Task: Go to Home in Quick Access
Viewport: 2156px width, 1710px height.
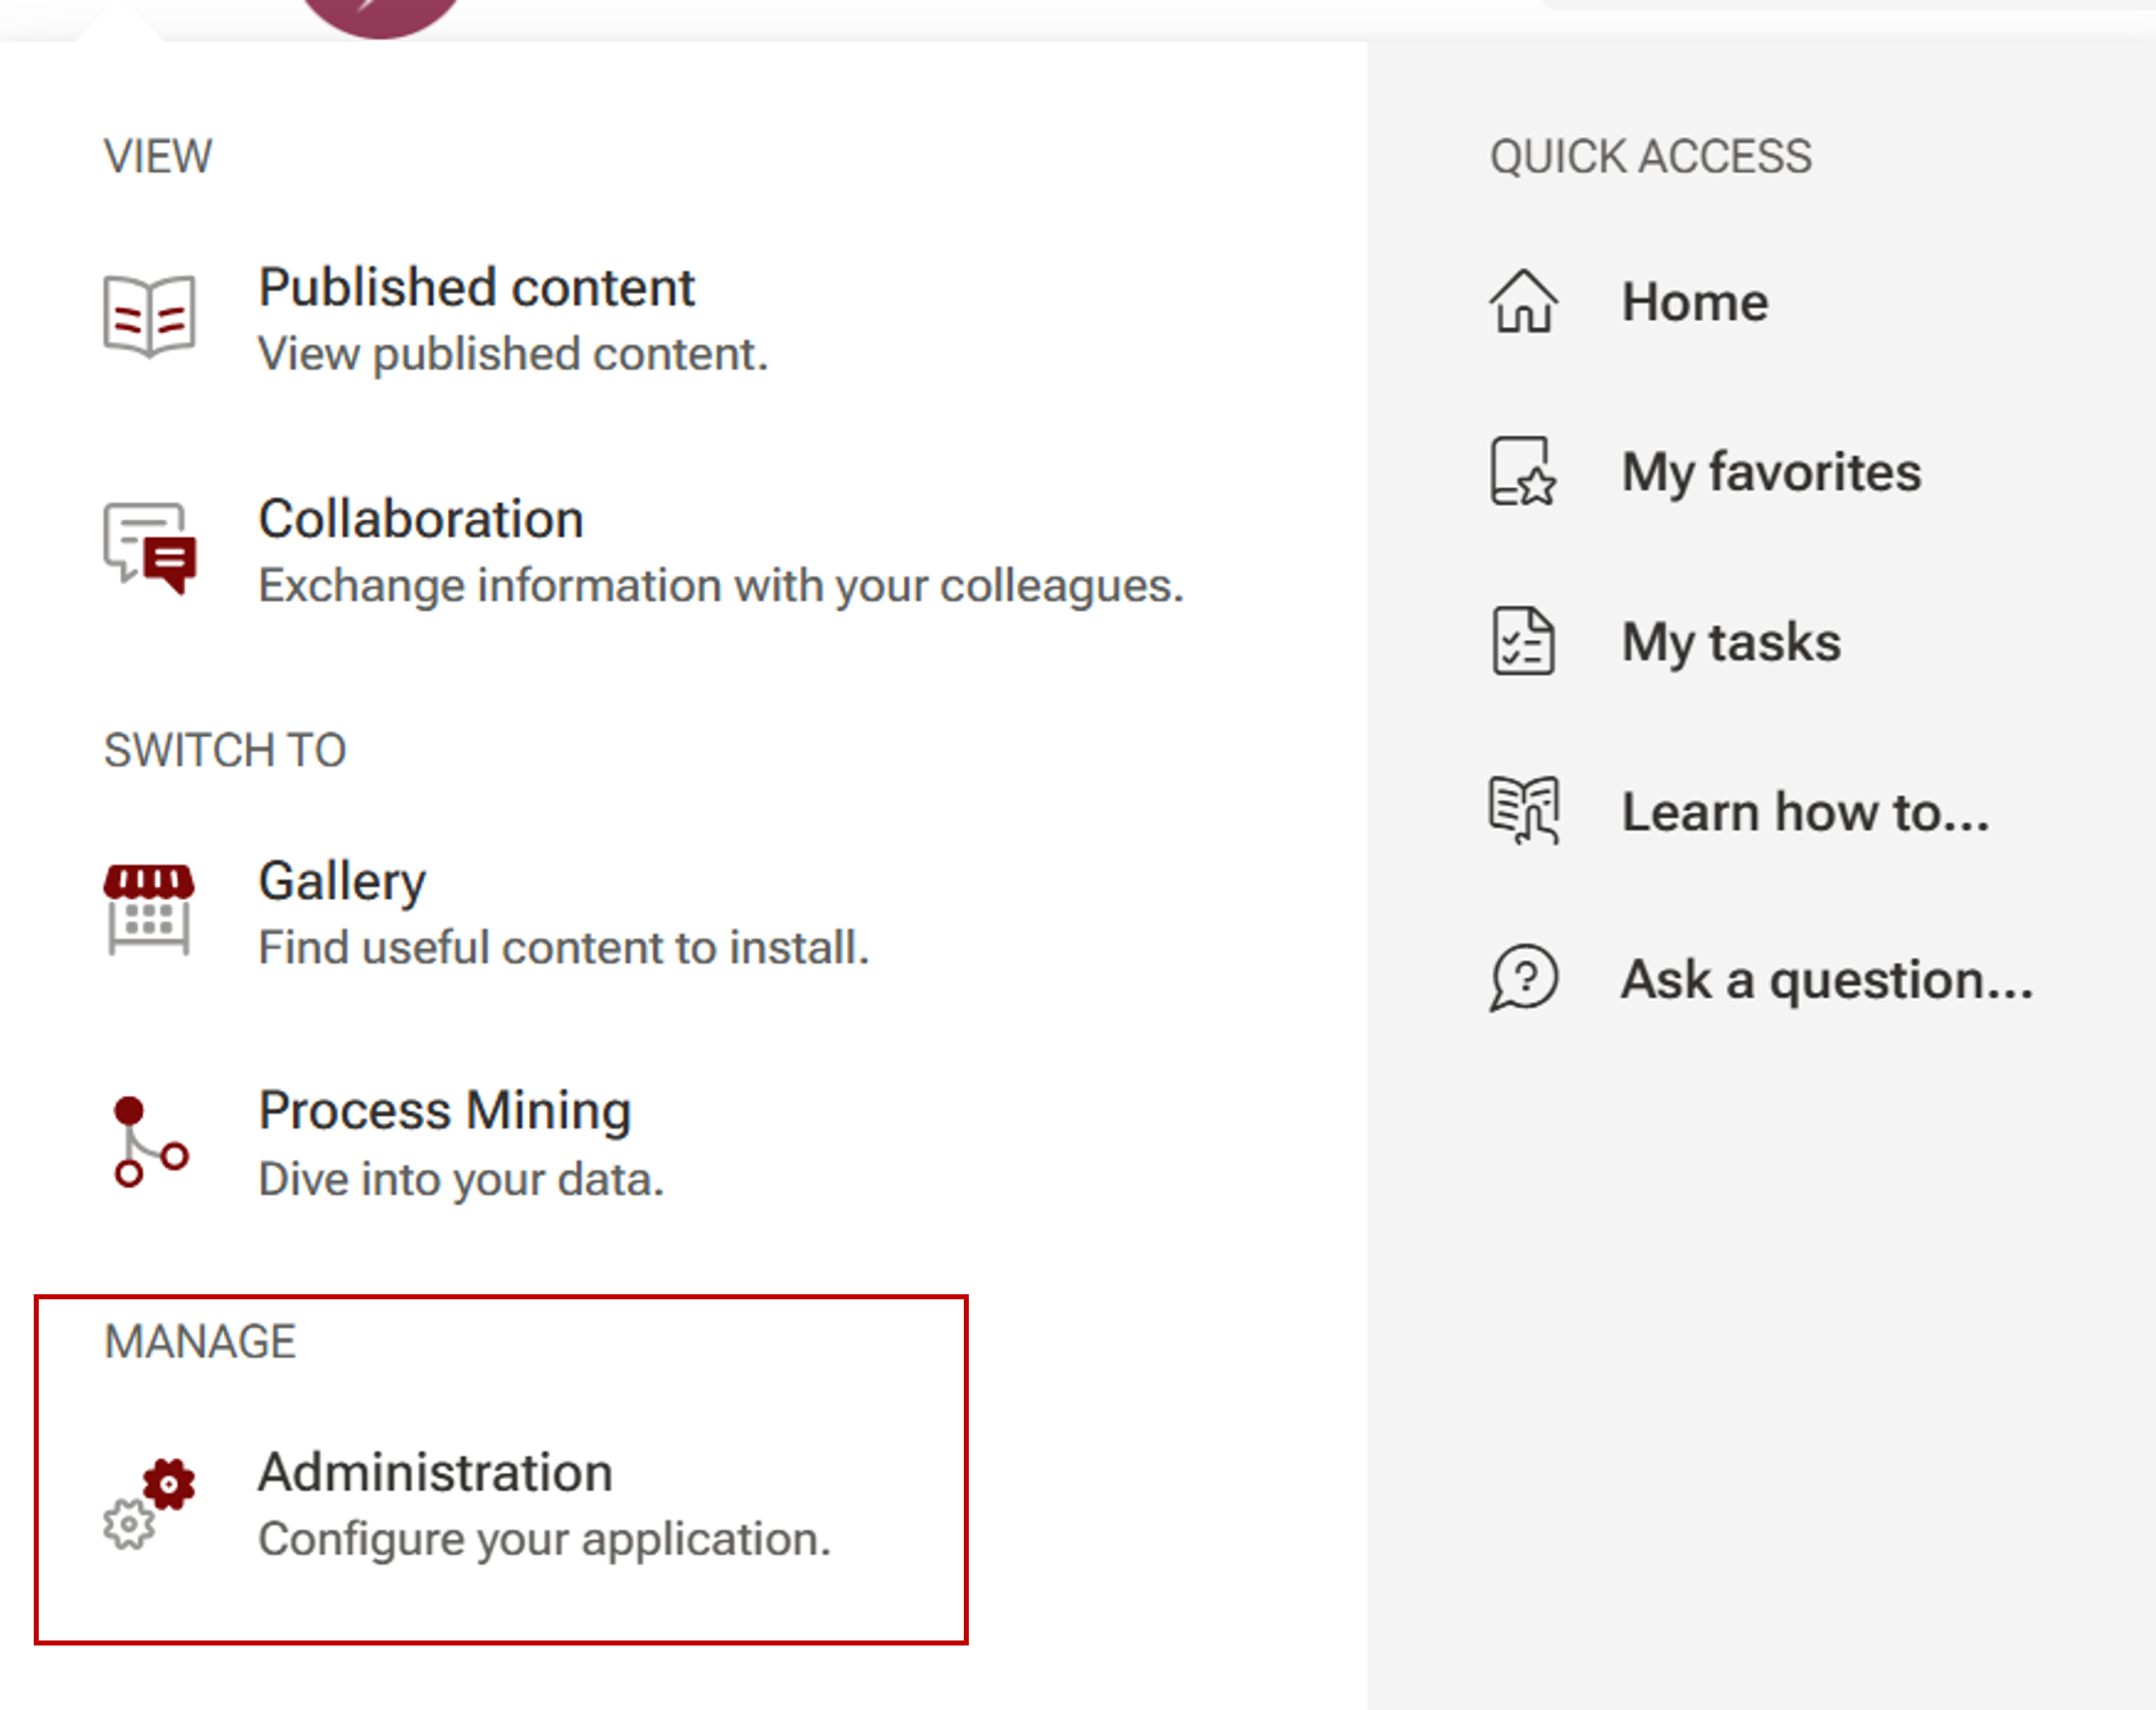Action: 1695,302
